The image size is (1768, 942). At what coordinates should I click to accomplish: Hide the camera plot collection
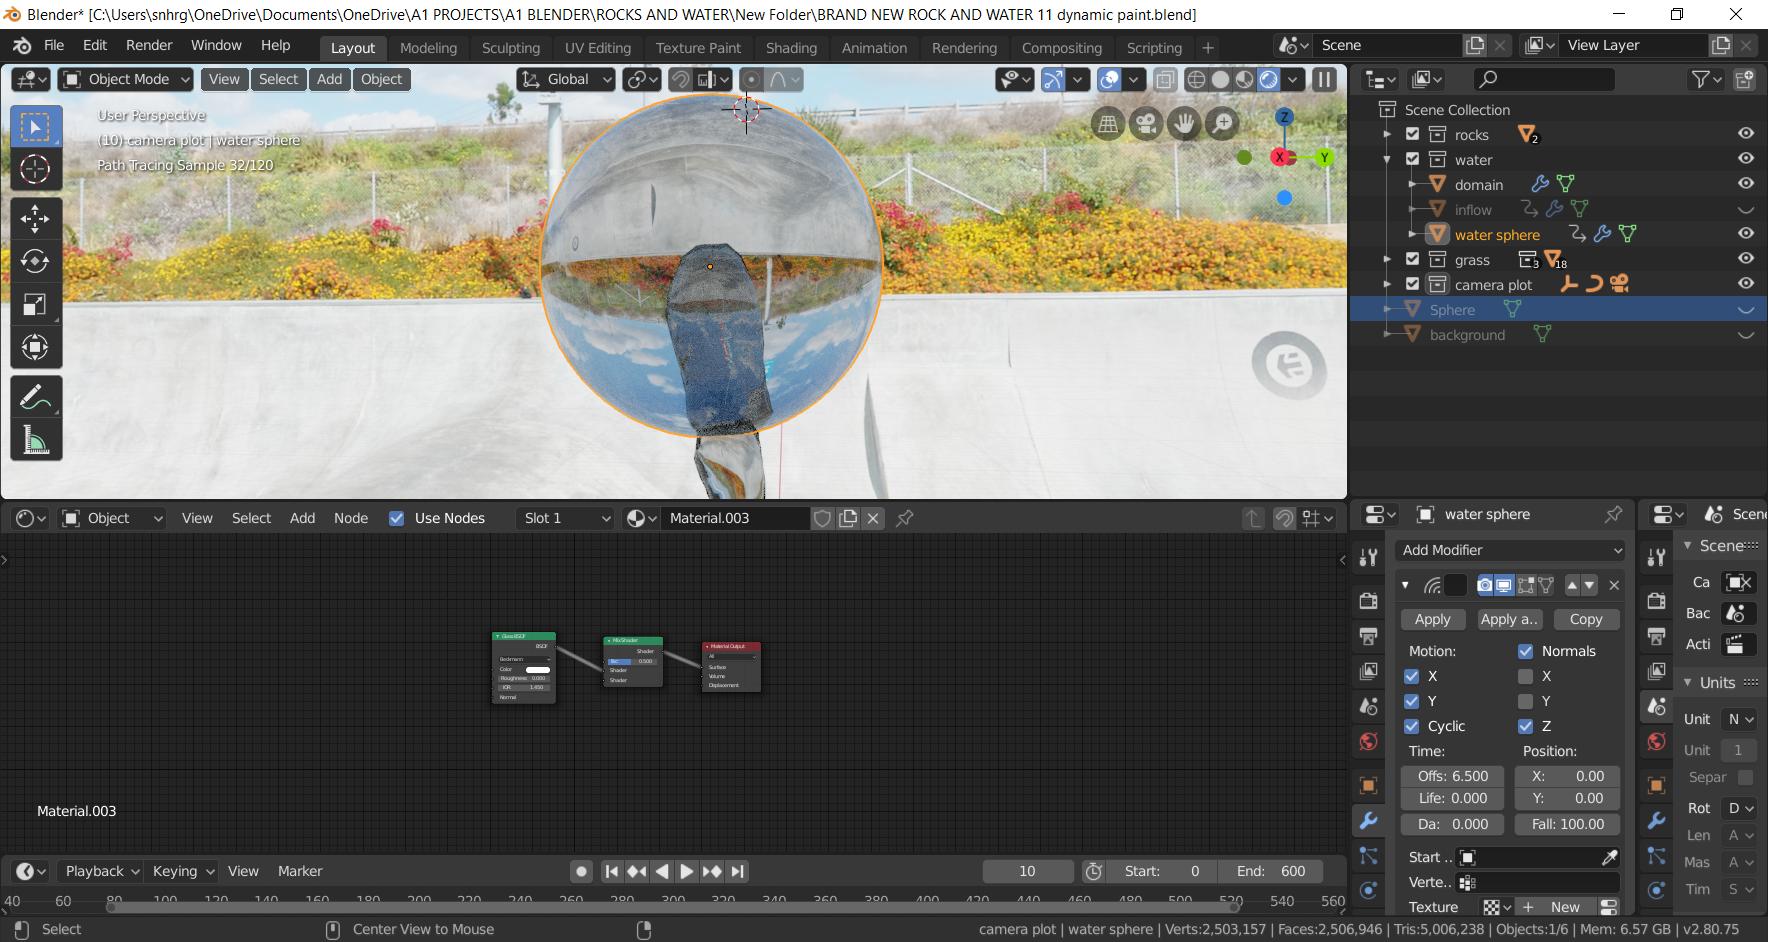pyautogui.click(x=1746, y=284)
